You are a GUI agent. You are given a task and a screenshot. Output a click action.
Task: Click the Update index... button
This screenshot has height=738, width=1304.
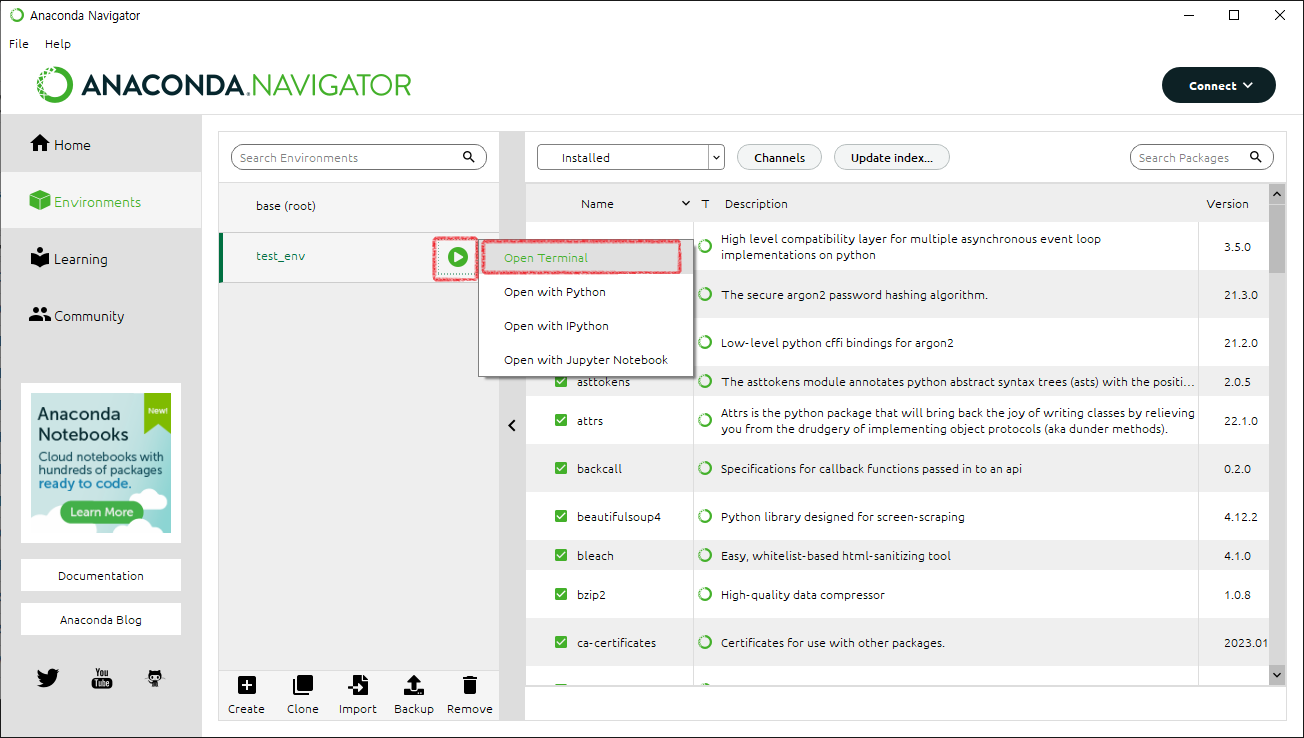[x=891, y=157]
